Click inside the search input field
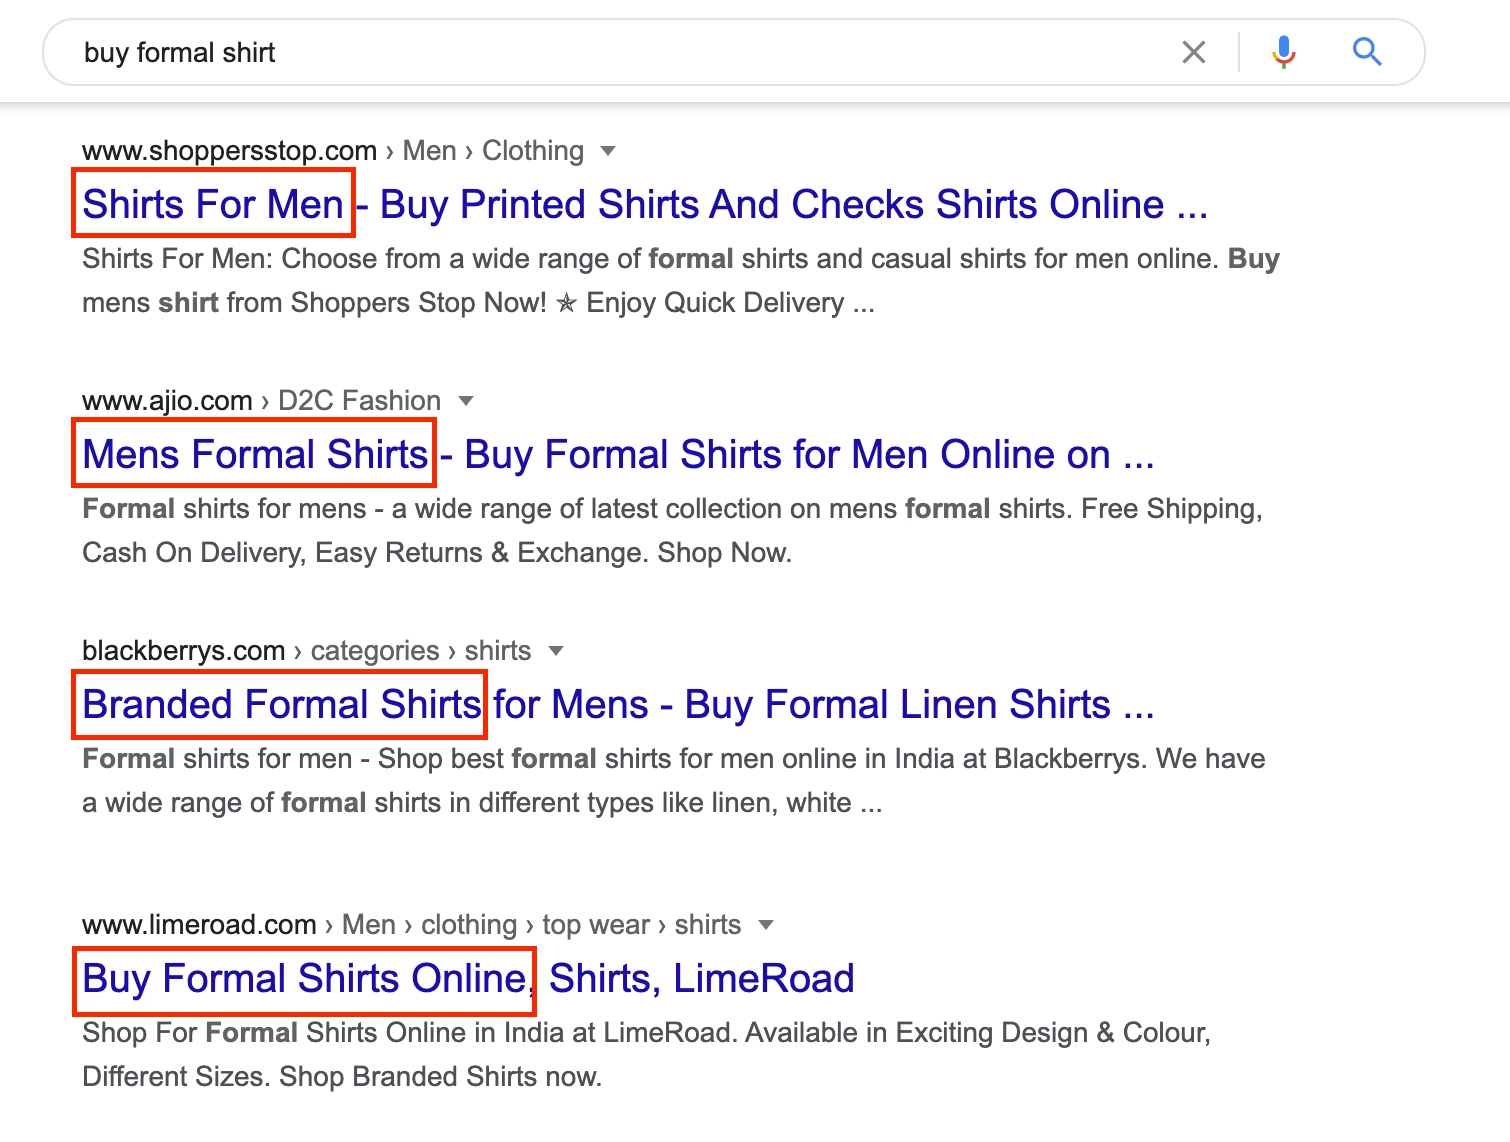Viewport: 1510px width, 1142px height. click(600, 52)
